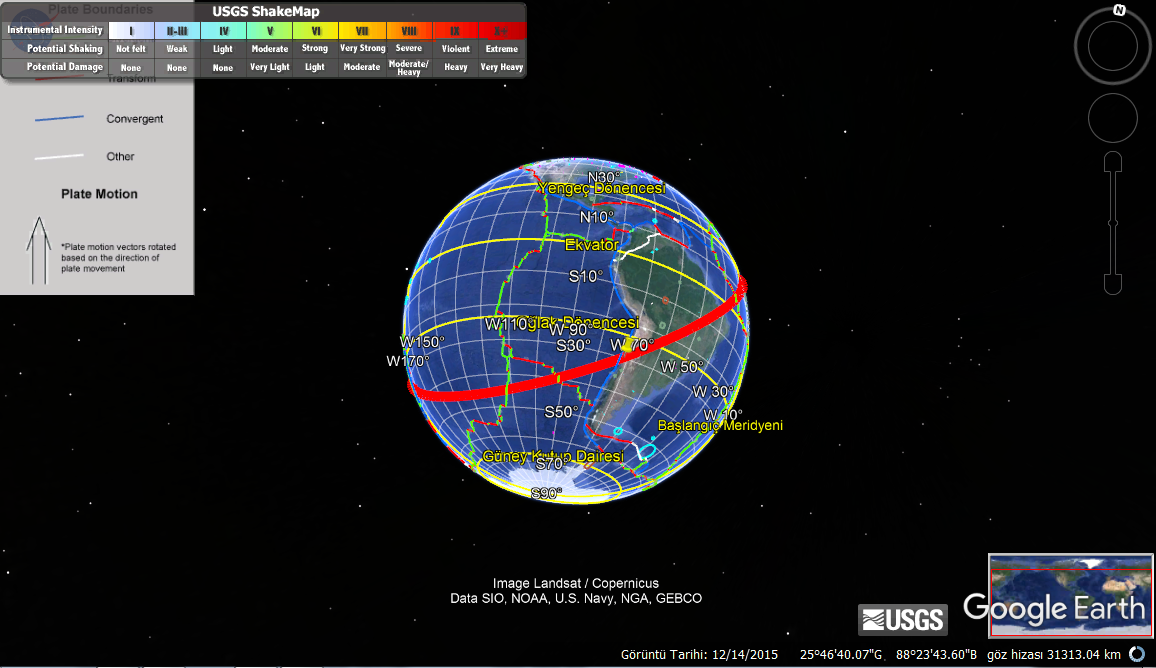Click 'Image Landsat / Copernicus' attribution
Screen dimensions: 1156x668
pos(576,583)
